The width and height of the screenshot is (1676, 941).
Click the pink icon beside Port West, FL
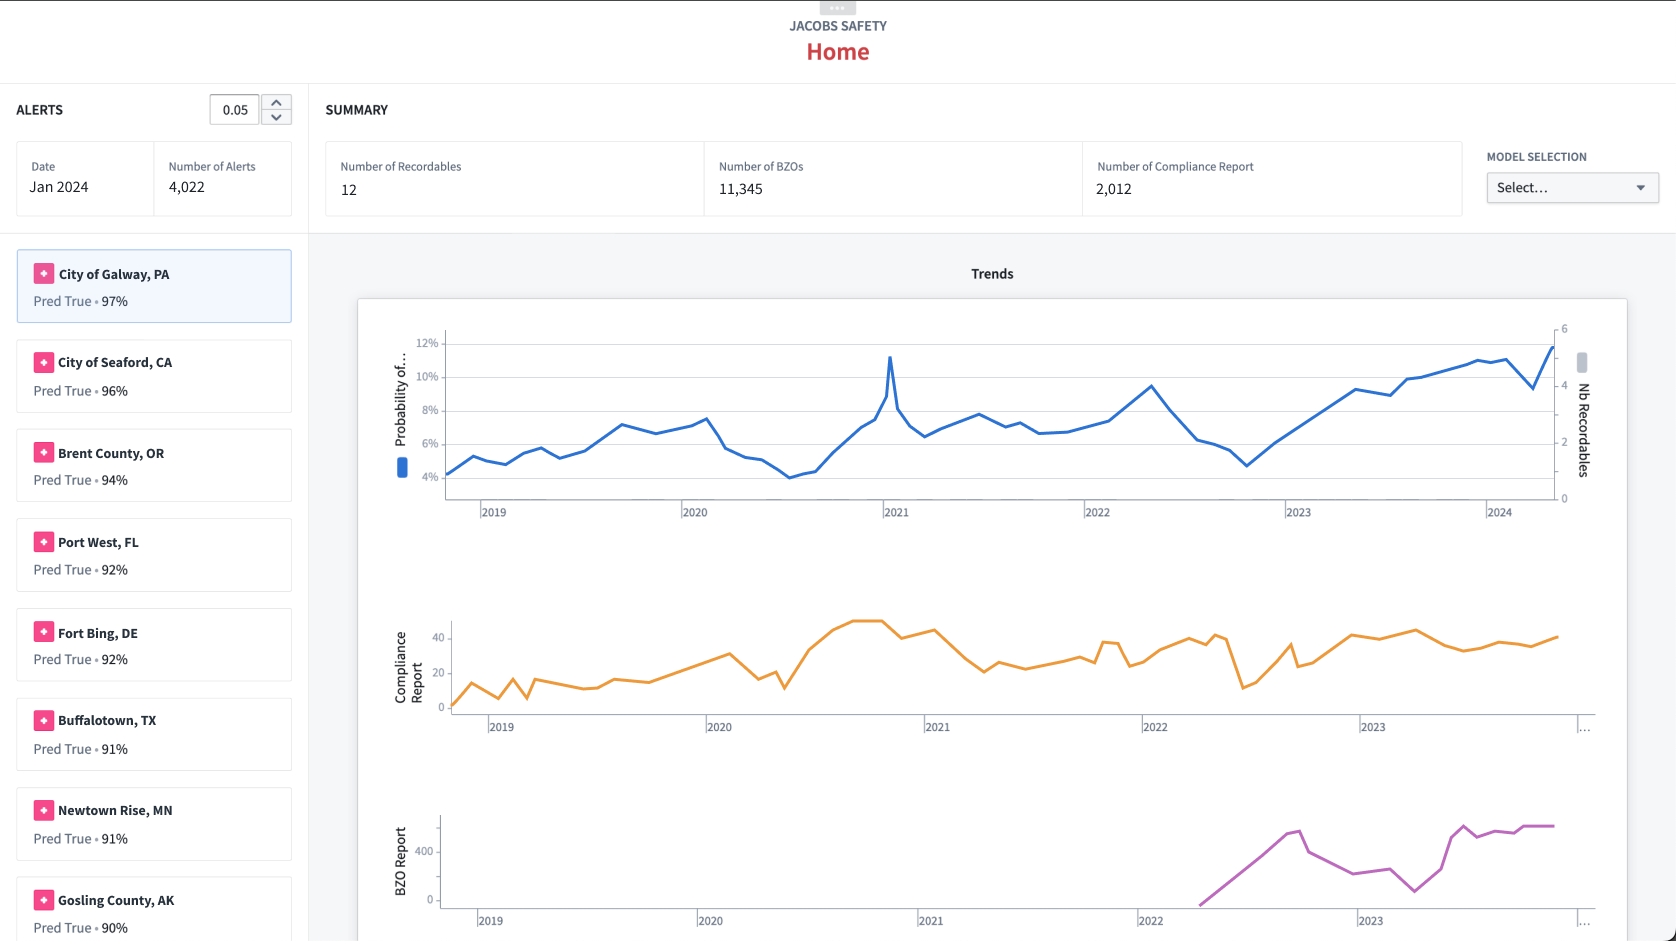pos(44,542)
